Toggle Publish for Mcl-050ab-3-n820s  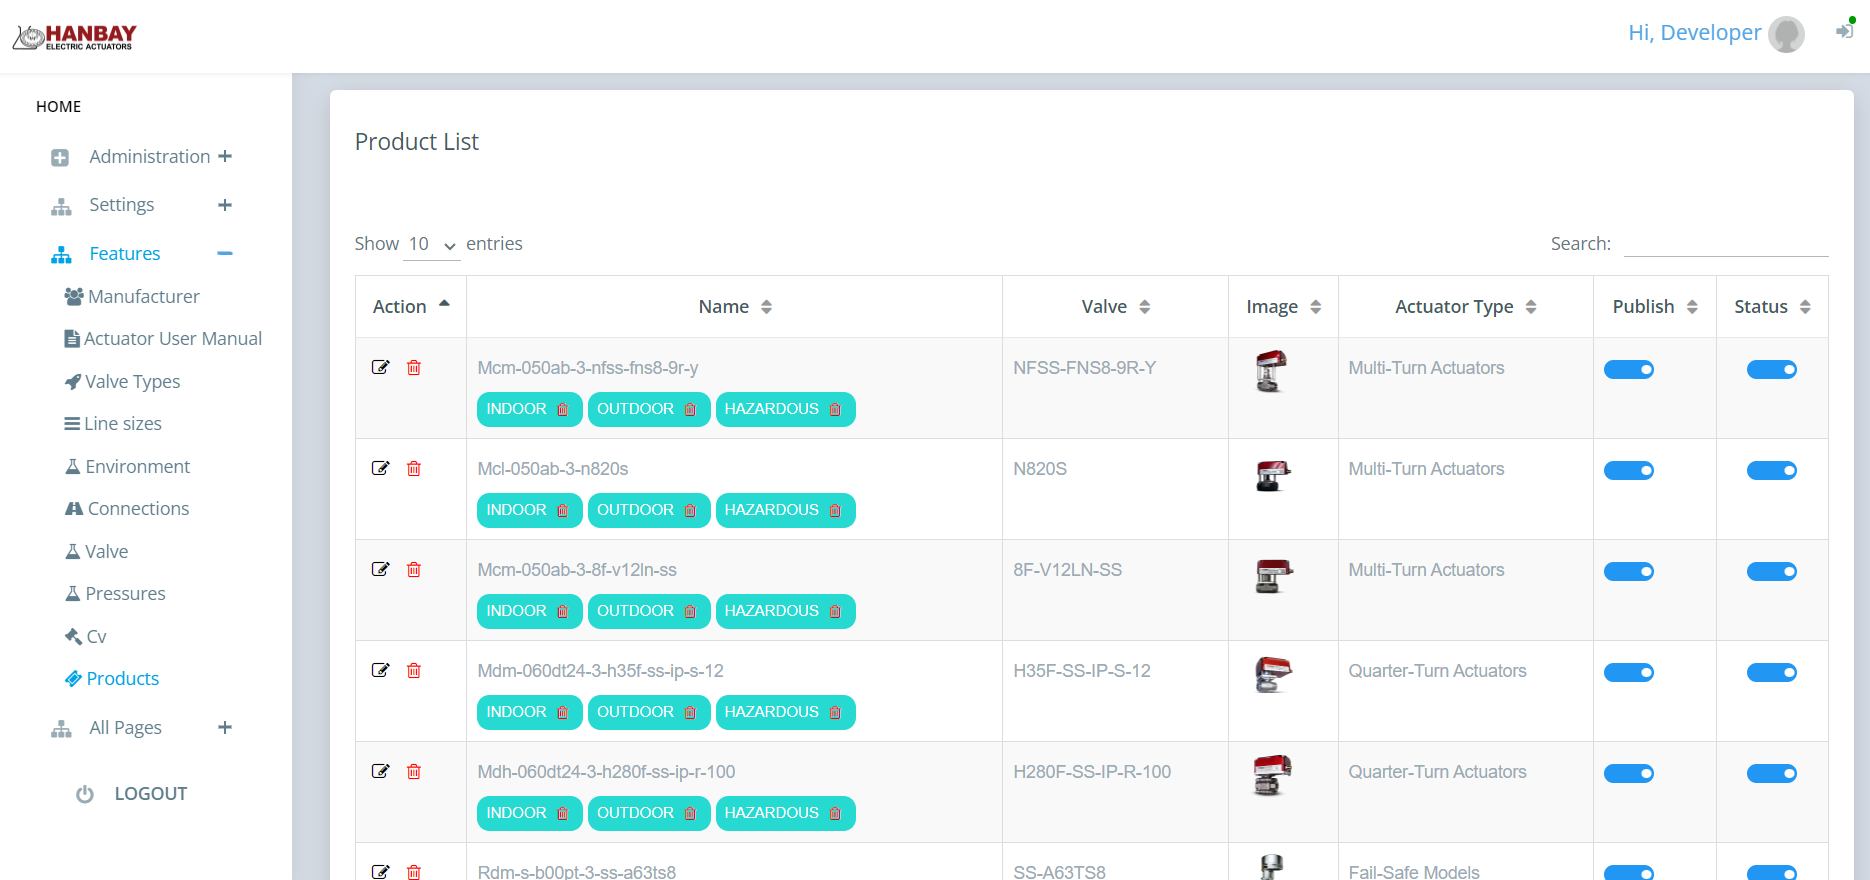(x=1628, y=471)
